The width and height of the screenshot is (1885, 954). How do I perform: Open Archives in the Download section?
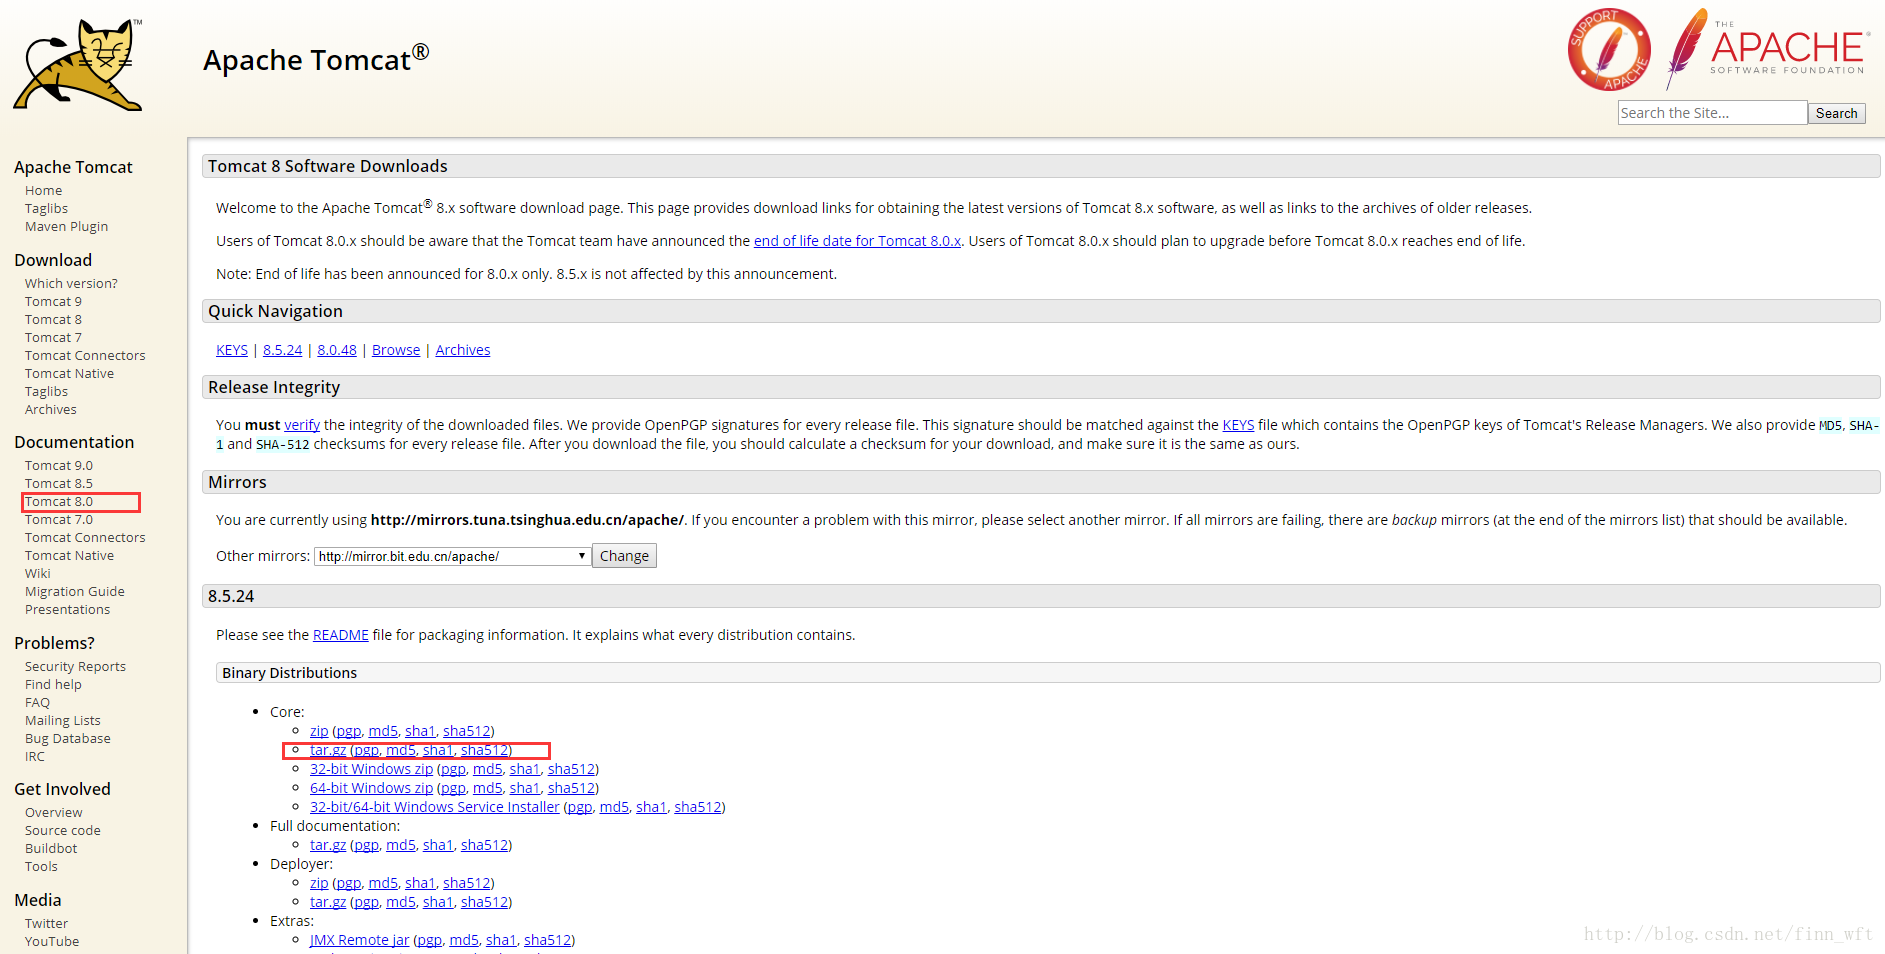coord(50,410)
